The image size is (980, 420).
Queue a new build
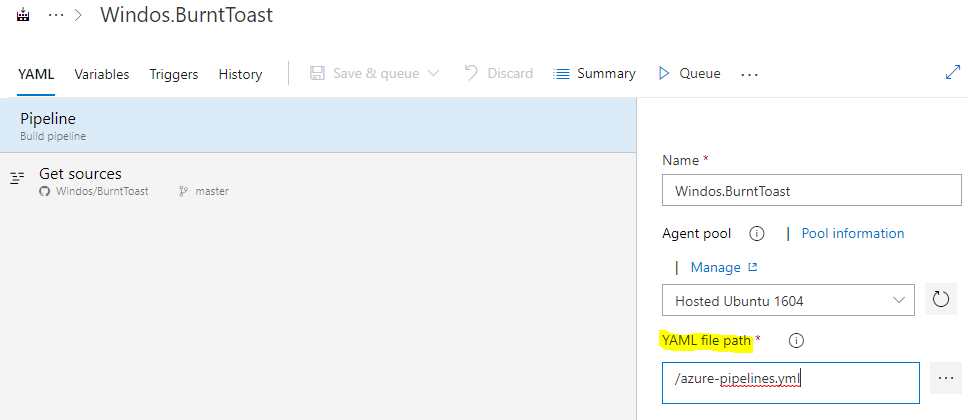pos(689,73)
